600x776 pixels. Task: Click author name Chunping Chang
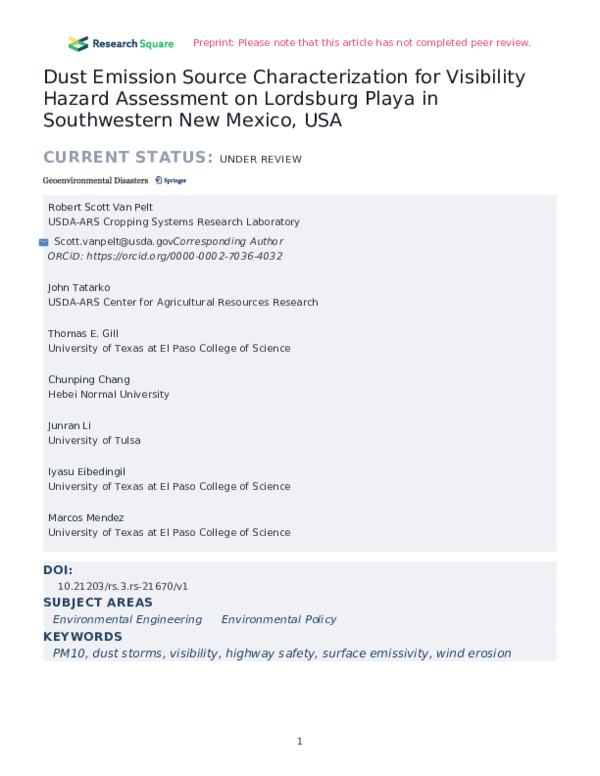click(x=89, y=379)
